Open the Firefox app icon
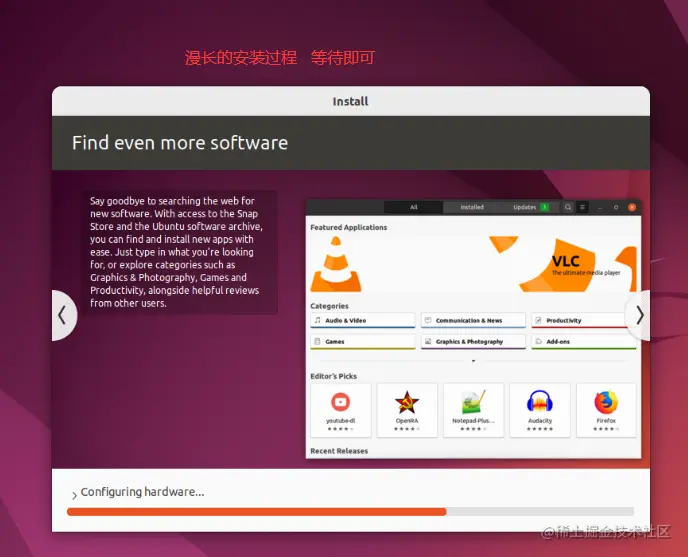The height and width of the screenshot is (557, 688). 606,402
